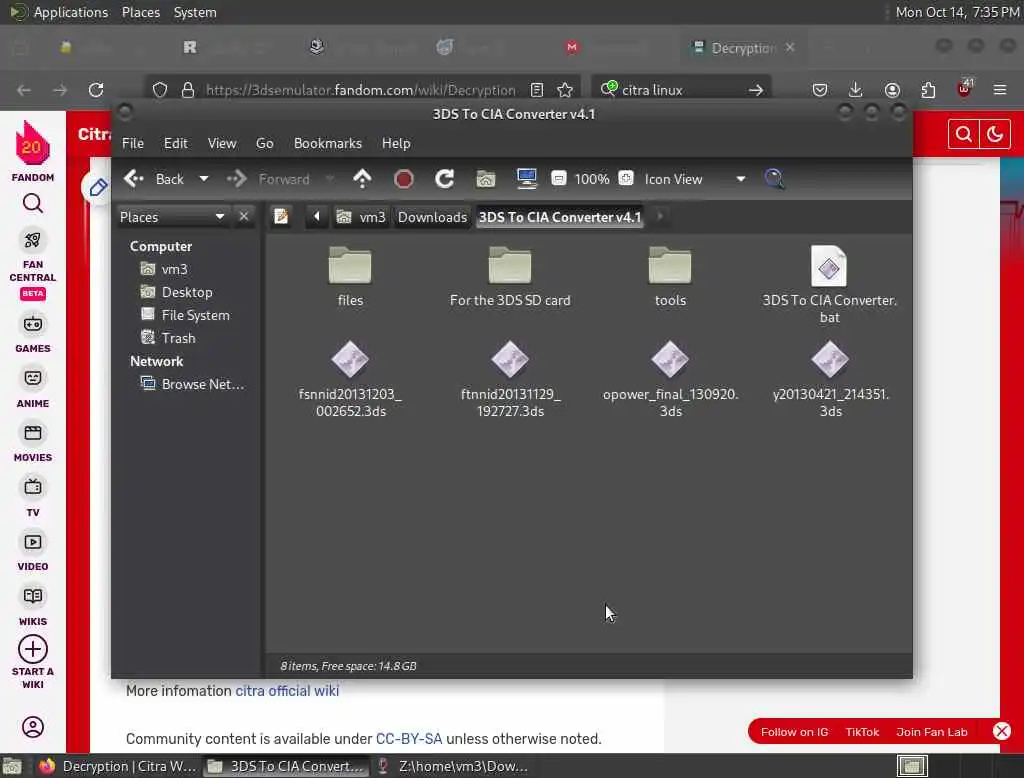Select 3DS To CIA Converter v4.1 path button
Screen dimensions: 1024x778
[560, 217]
